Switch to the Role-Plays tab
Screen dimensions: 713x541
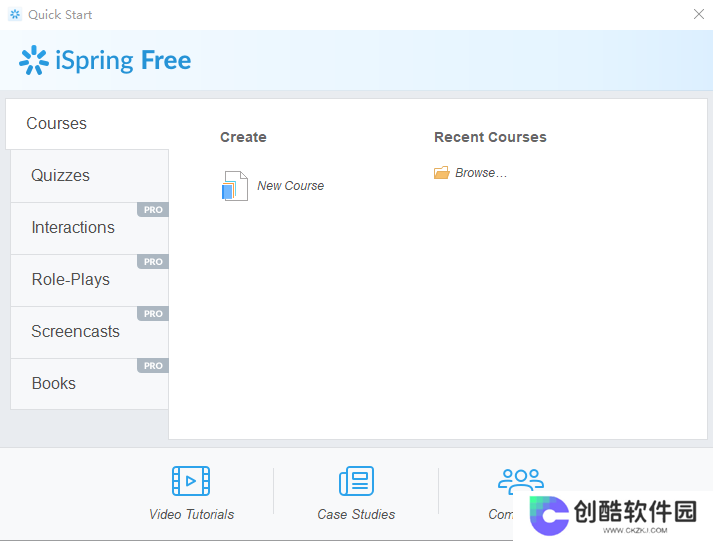90,280
